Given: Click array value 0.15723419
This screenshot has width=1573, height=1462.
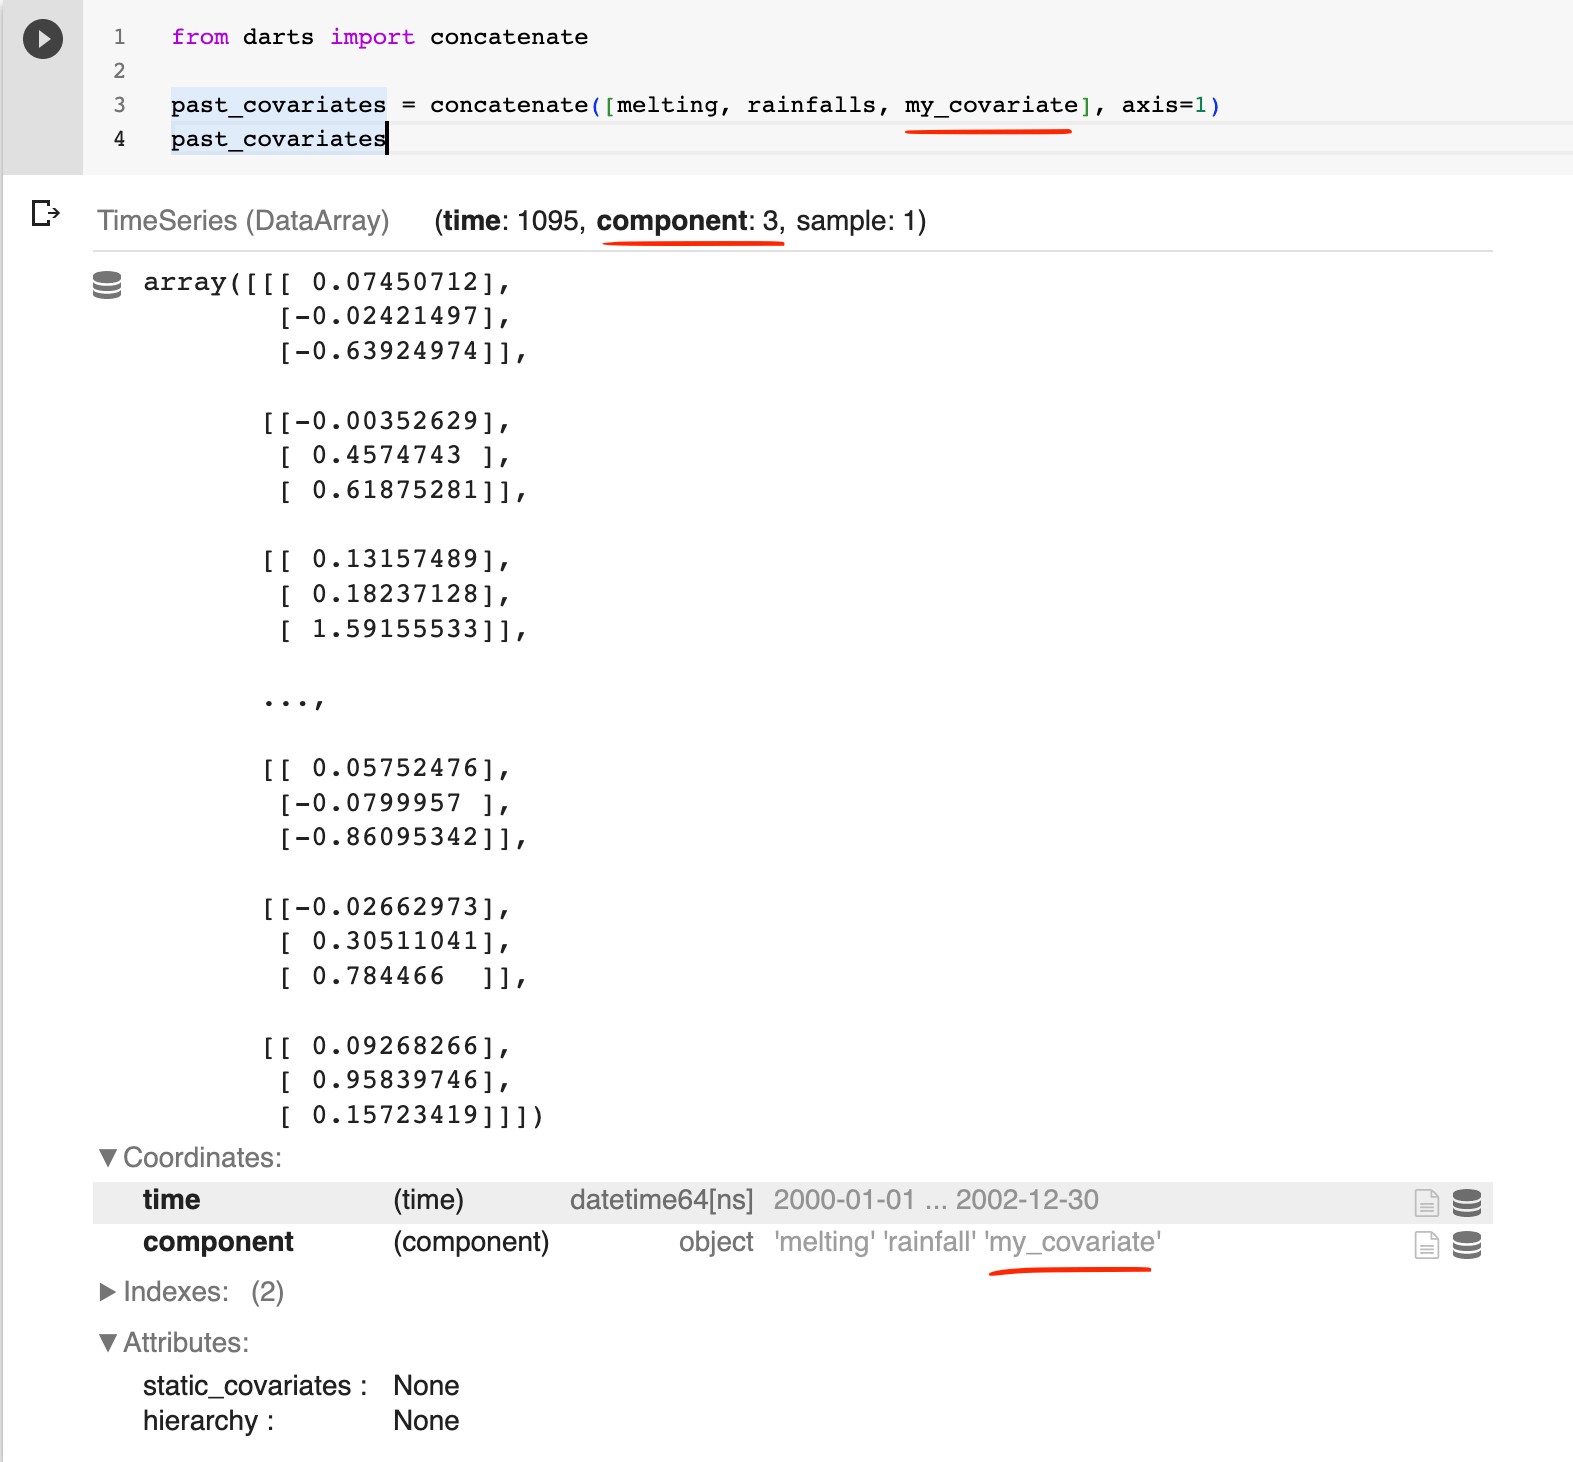Looking at the screenshot, I should [395, 1115].
